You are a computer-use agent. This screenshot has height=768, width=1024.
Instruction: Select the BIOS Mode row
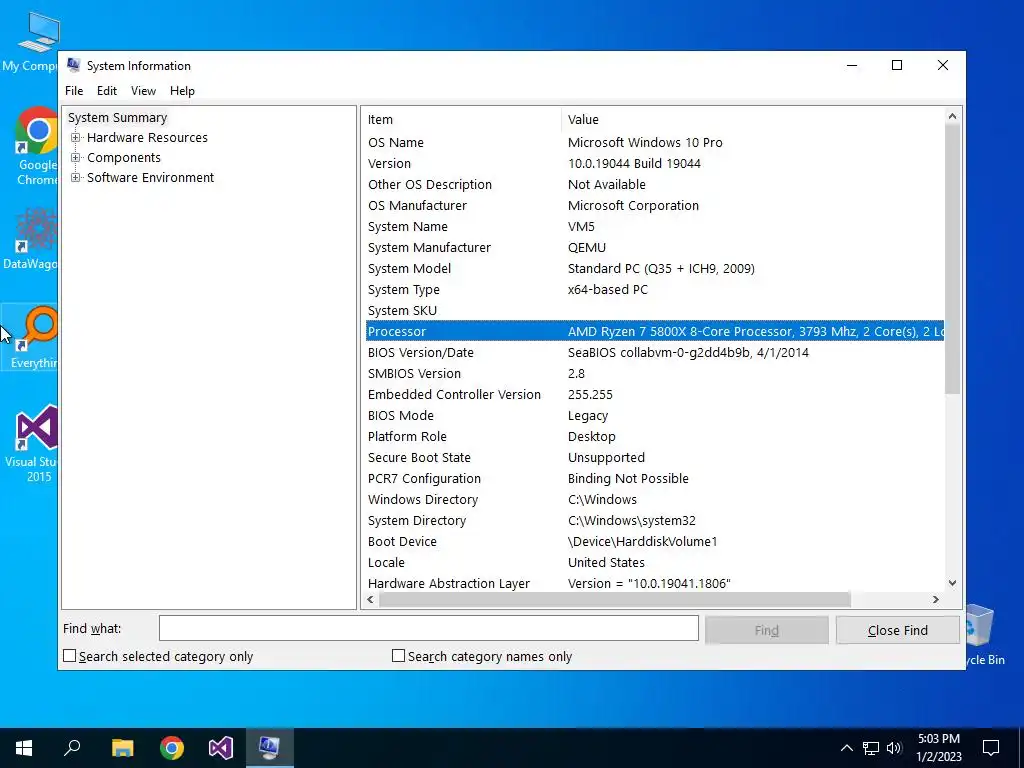coord(654,415)
